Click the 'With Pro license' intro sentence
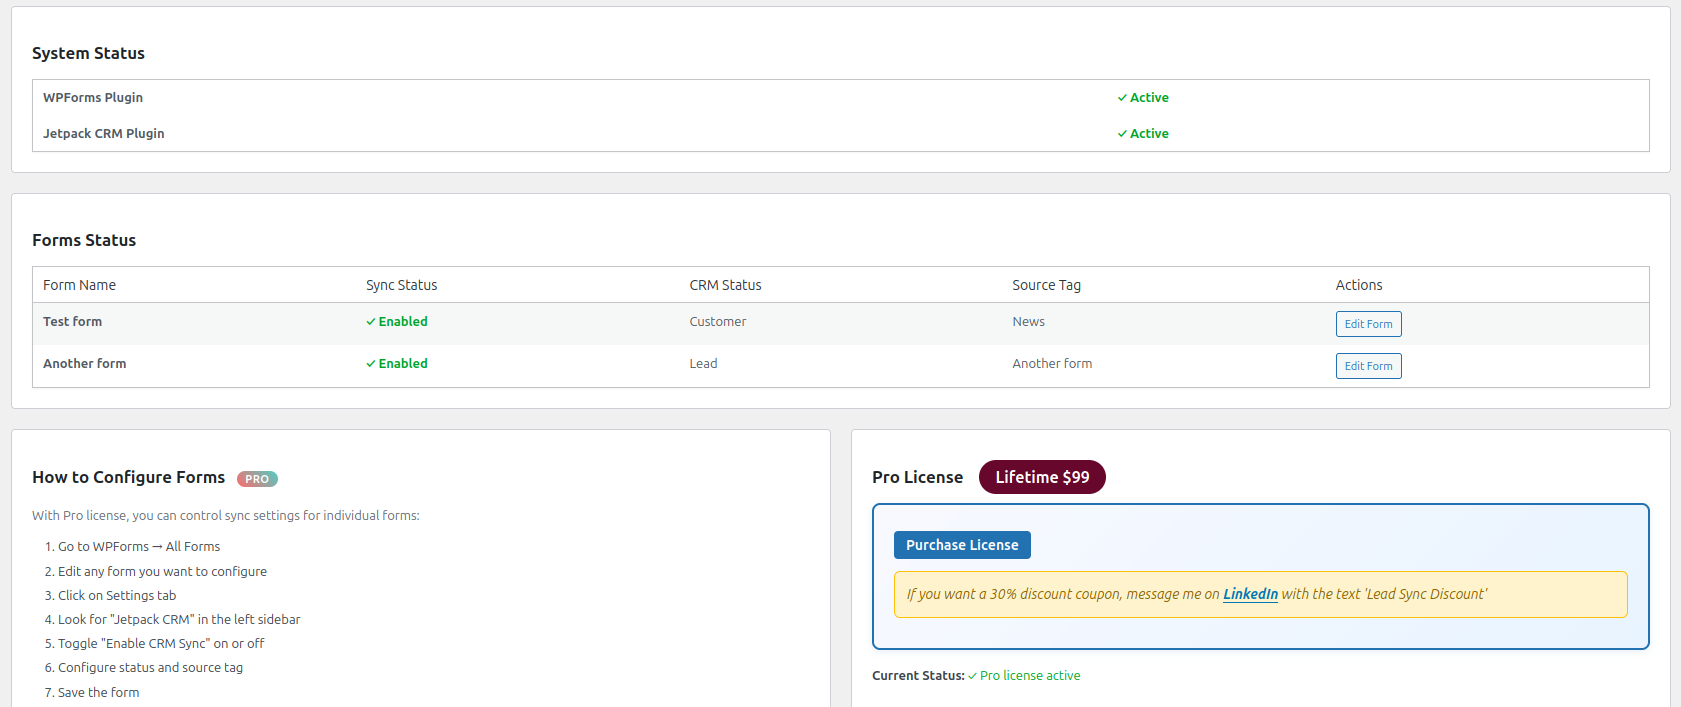This screenshot has width=1681, height=707. click(x=226, y=516)
